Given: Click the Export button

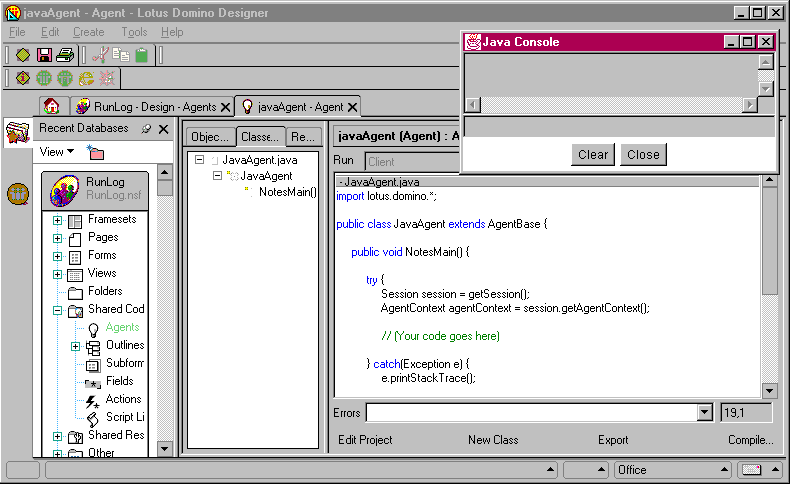Looking at the screenshot, I should click(613, 440).
